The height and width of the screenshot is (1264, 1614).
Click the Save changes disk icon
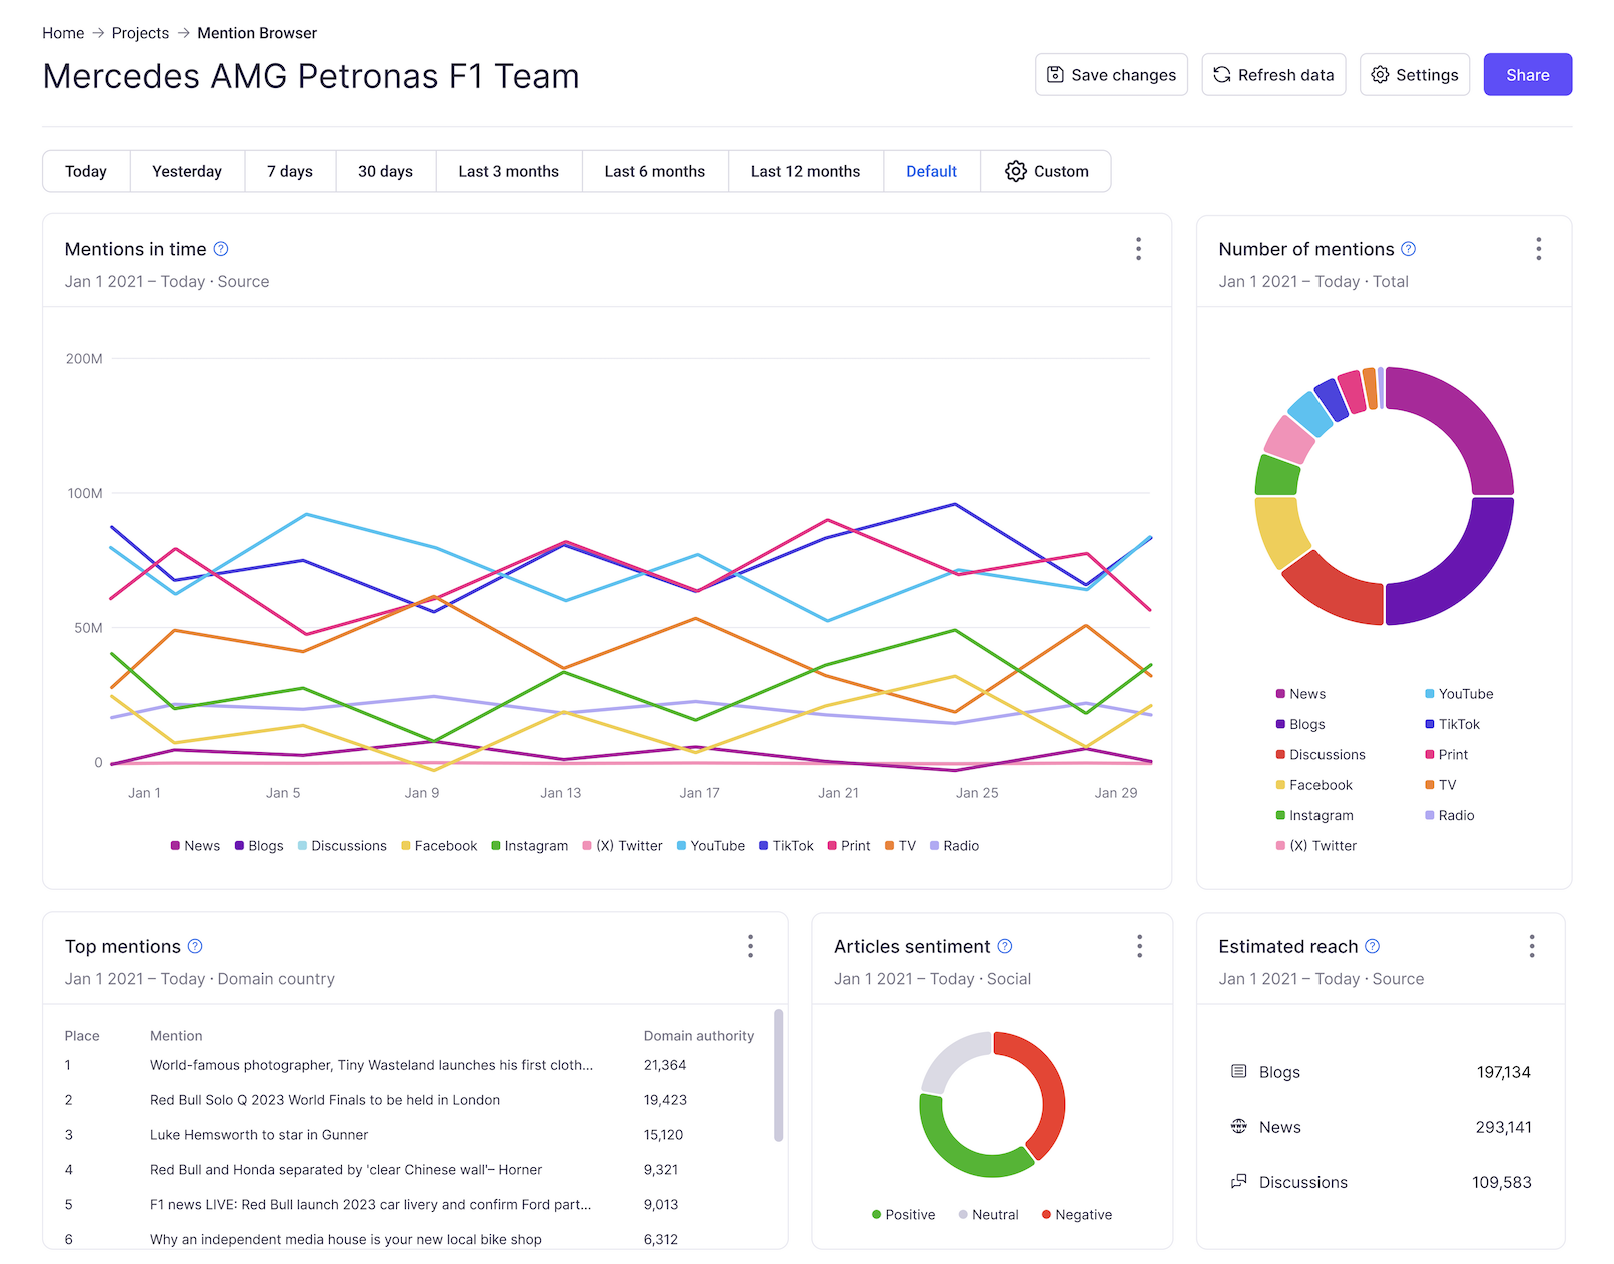tap(1056, 74)
